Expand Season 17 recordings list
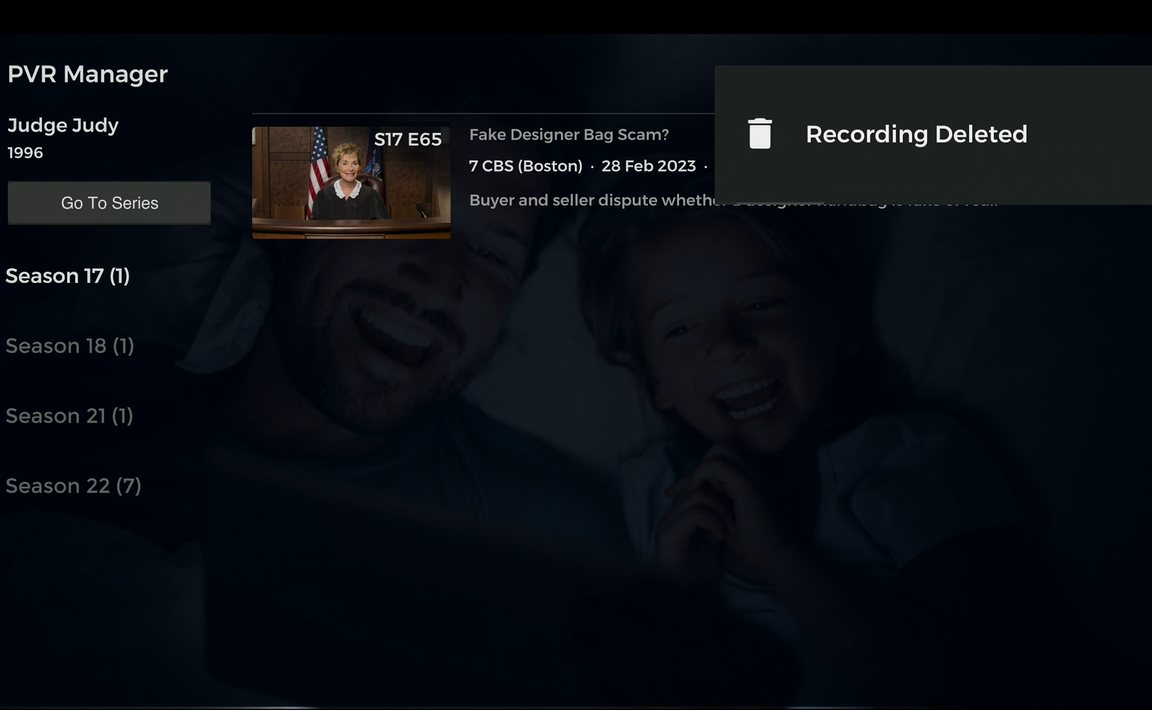This screenshot has width=1152, height=710. click(67, 275)
